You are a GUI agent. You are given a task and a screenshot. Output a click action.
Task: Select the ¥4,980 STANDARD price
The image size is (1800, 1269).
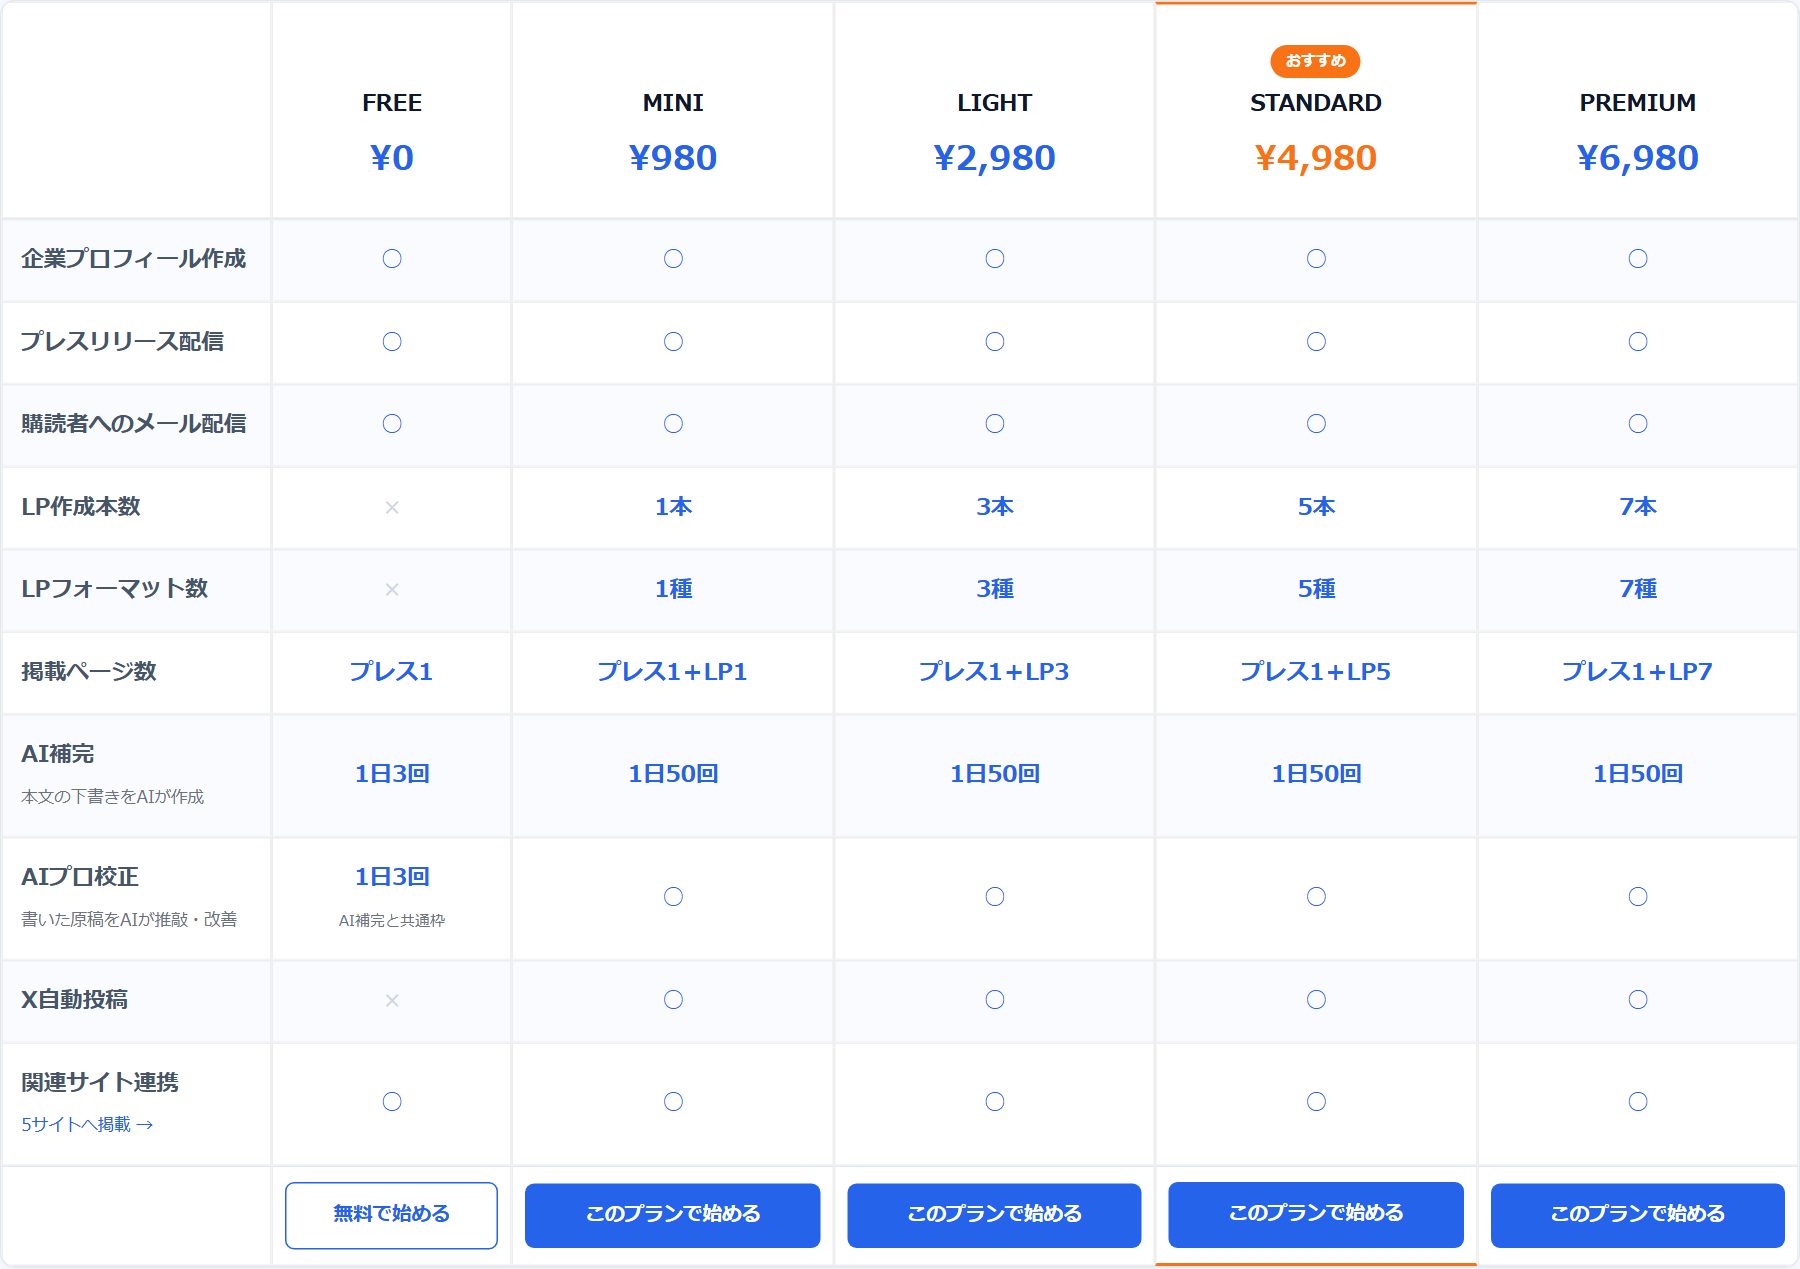(1315, 158)
